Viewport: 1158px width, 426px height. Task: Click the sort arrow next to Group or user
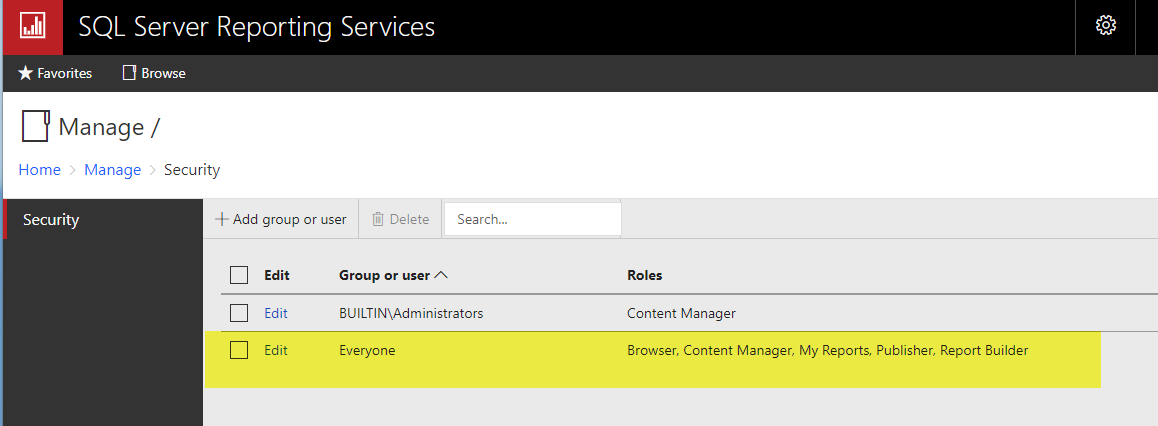pos(441,275)
